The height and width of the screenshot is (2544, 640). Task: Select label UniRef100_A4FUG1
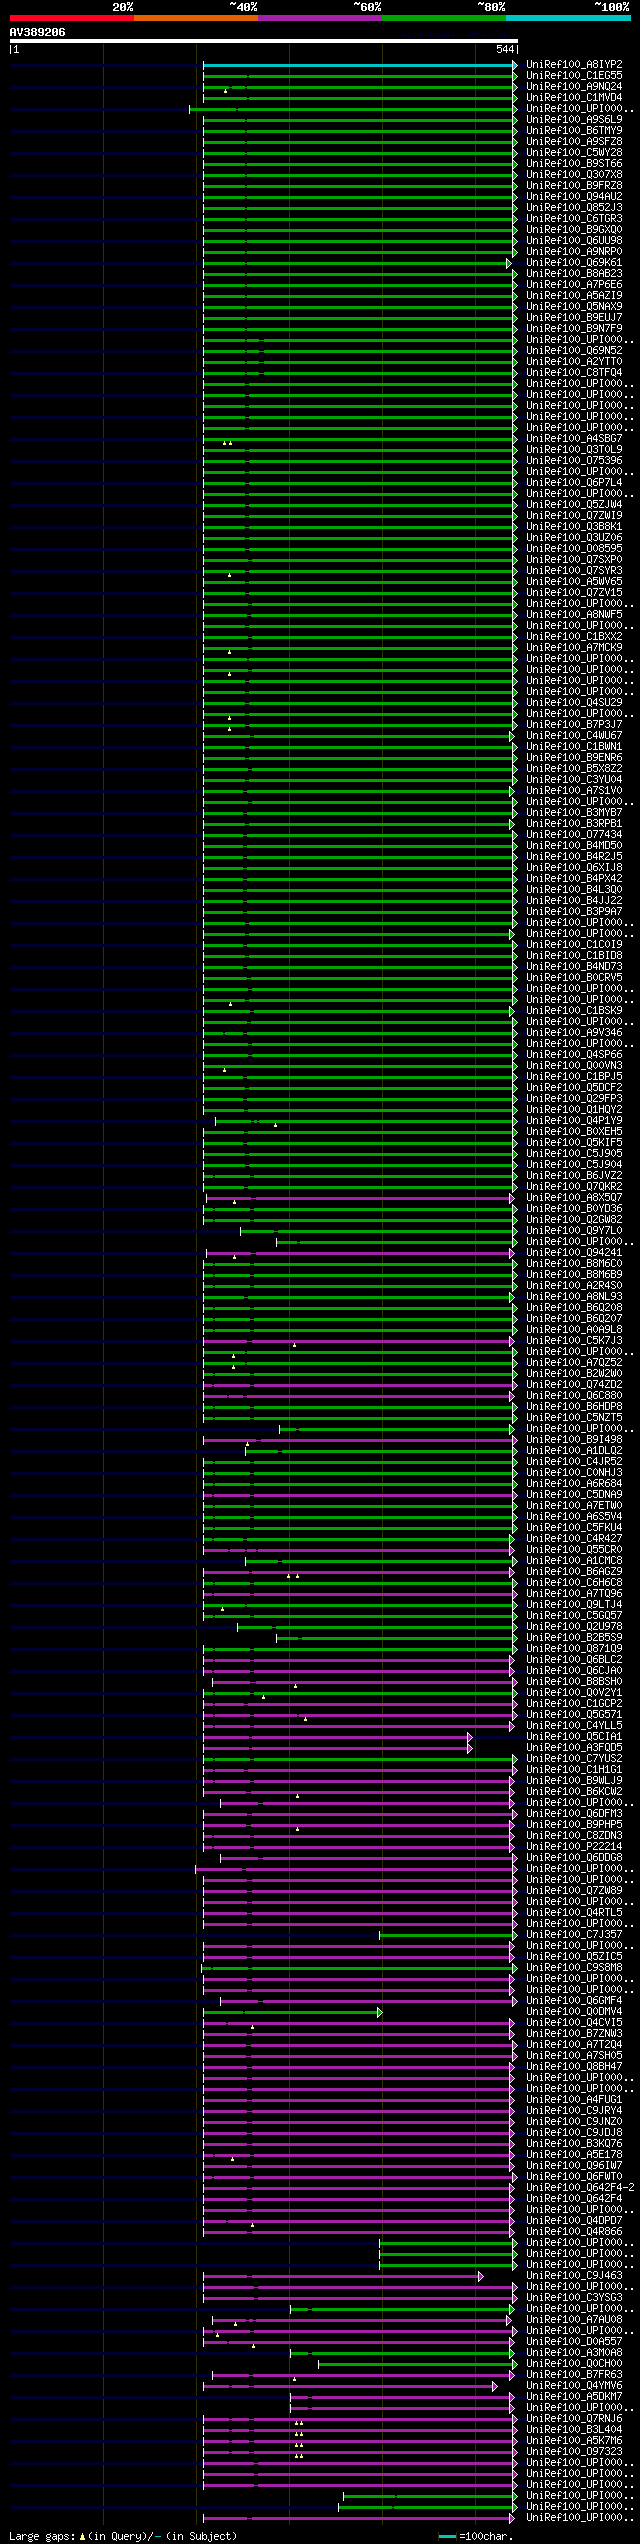(574, 2100)
